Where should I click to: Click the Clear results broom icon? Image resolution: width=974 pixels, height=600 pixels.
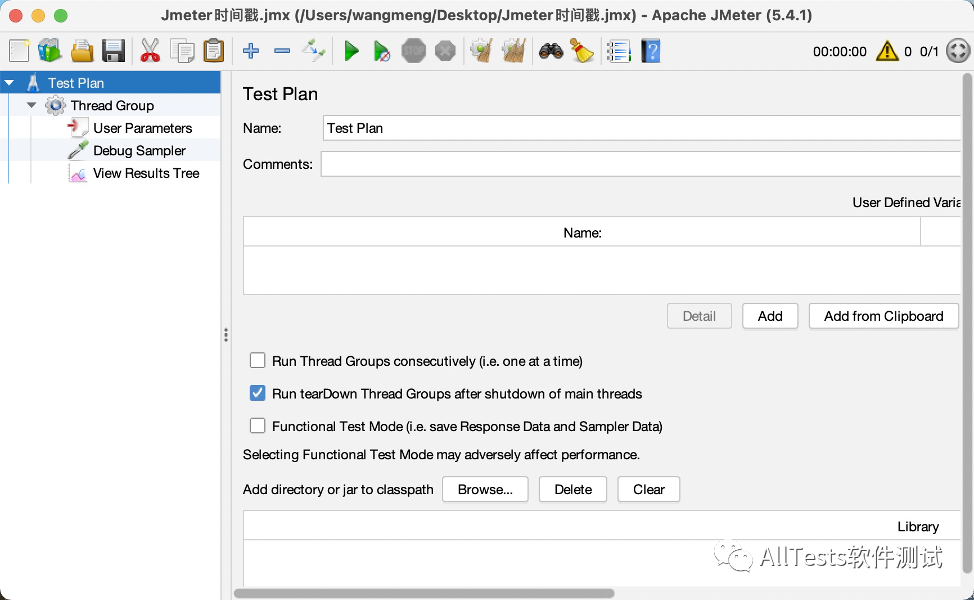pos(481,51)
